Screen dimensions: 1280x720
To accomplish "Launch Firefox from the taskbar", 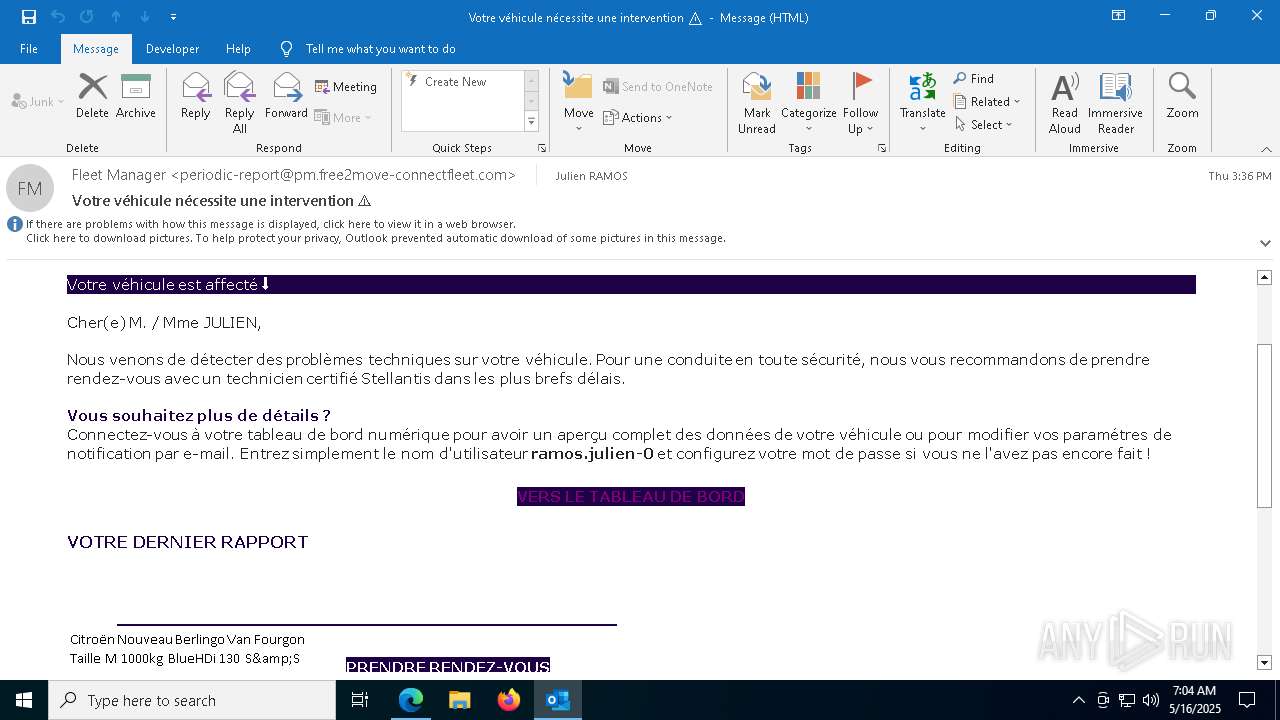I will 509,700.
